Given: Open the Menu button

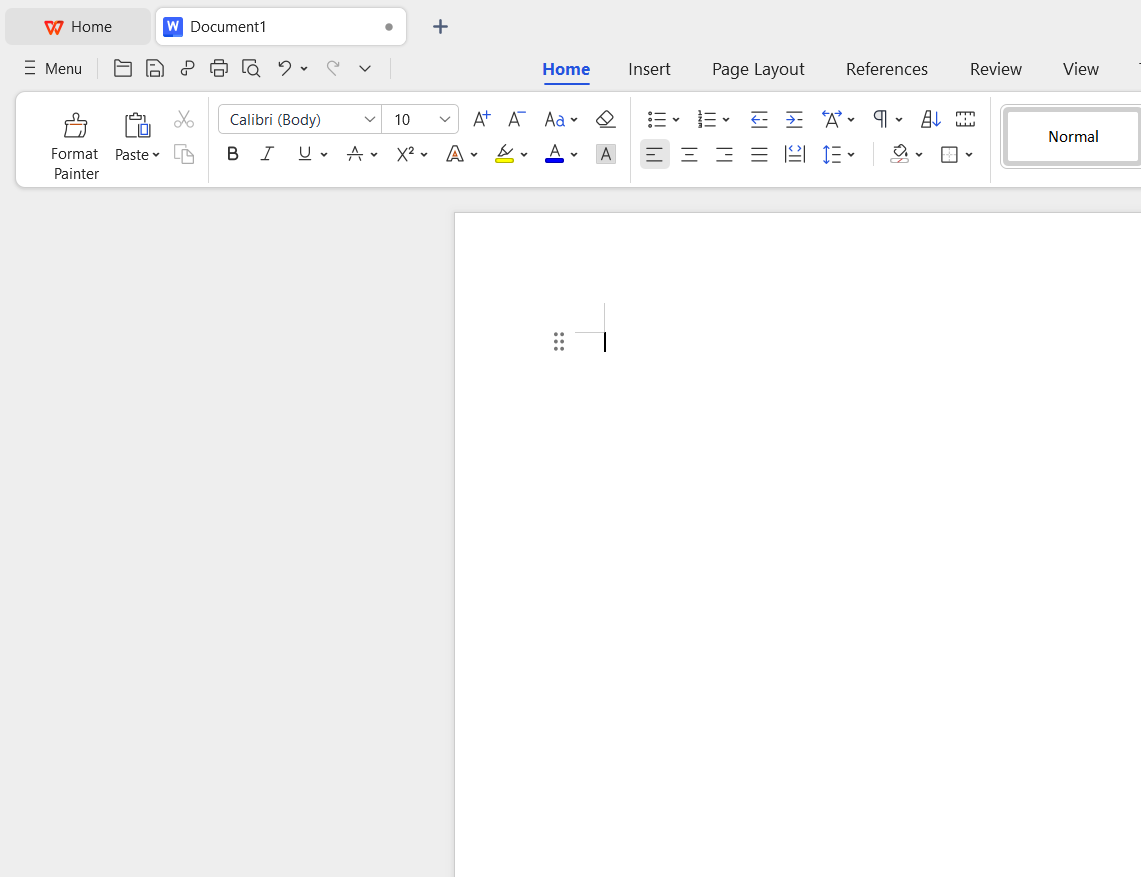Looking at the screenshot, I should point(53,68).
